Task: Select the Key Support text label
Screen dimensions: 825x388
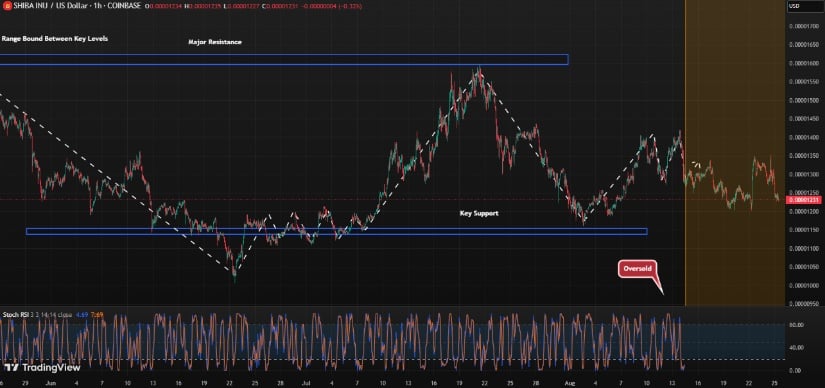Action: pyautogui.click(x=479, y=214)
